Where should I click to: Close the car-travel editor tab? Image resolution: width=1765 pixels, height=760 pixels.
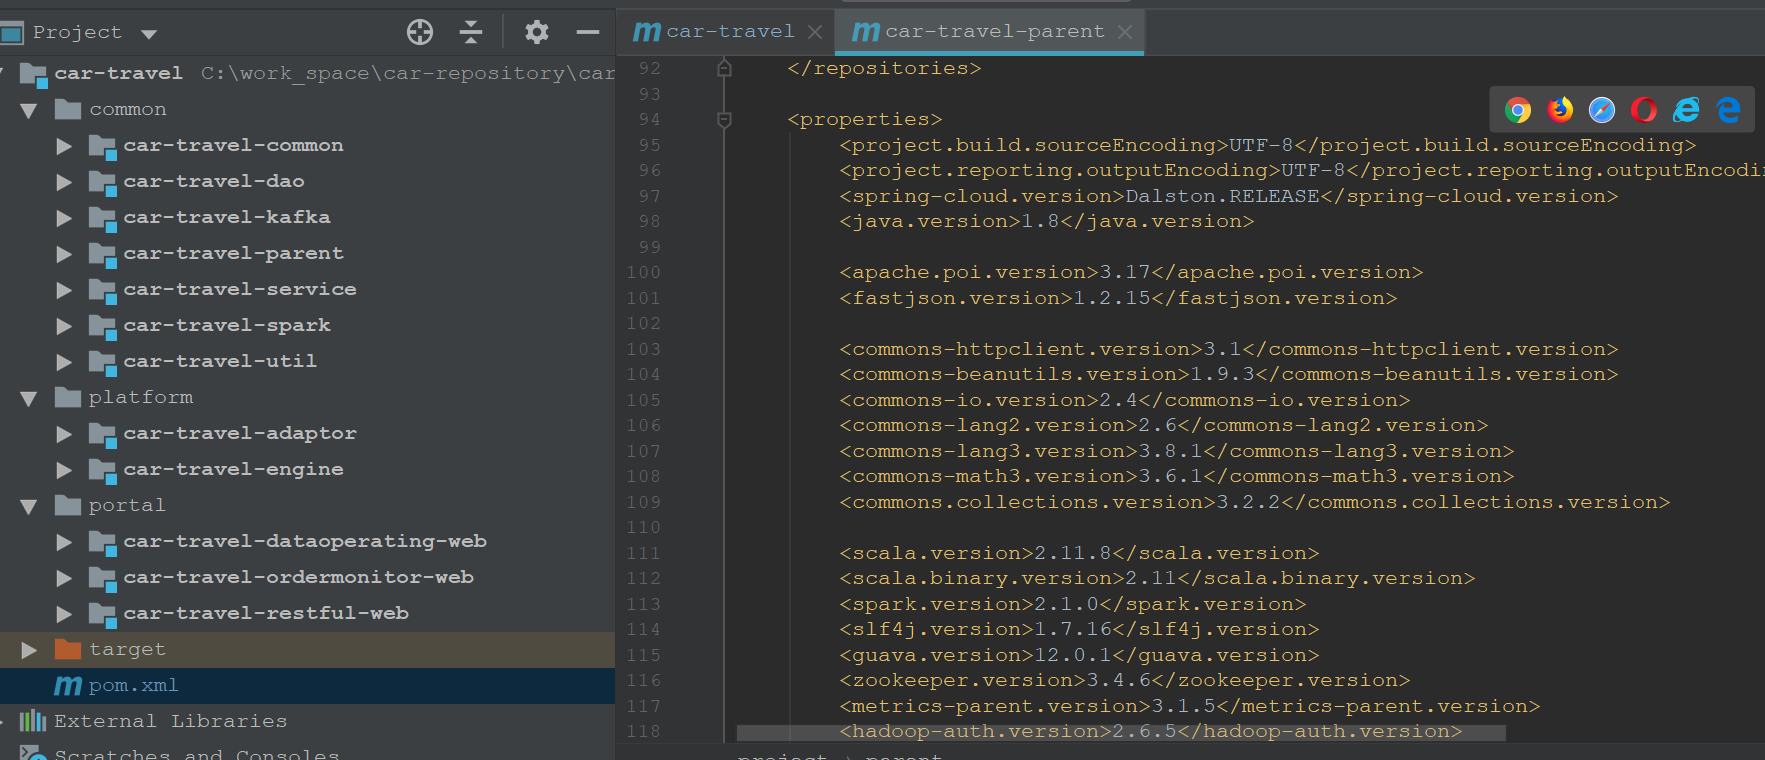click(815, 32)
